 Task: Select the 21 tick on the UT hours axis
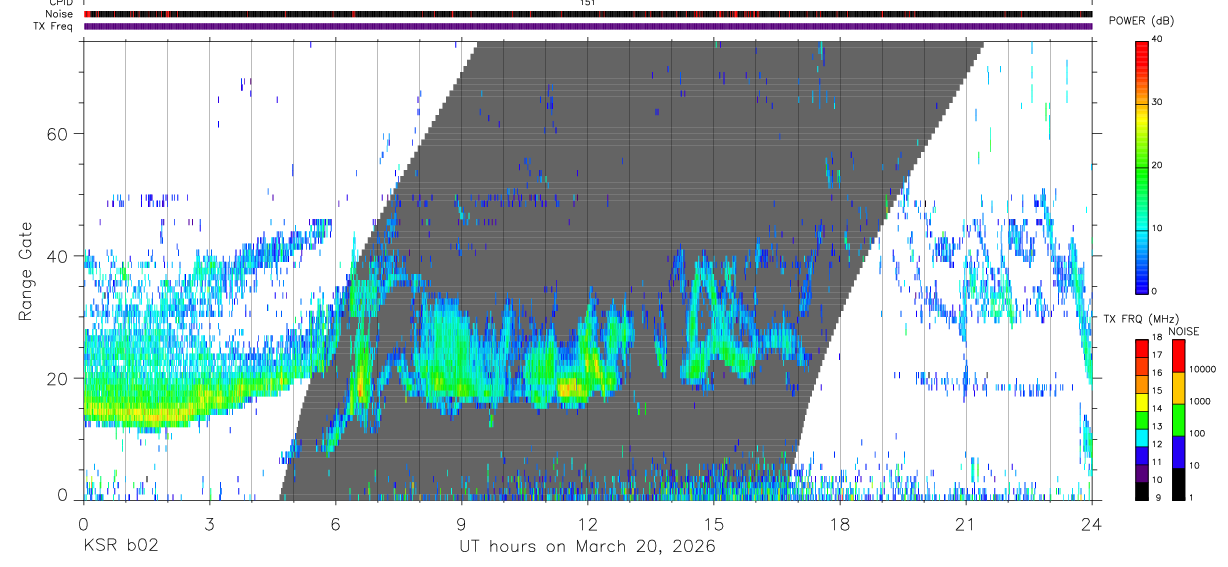click(x=966, y=524)
